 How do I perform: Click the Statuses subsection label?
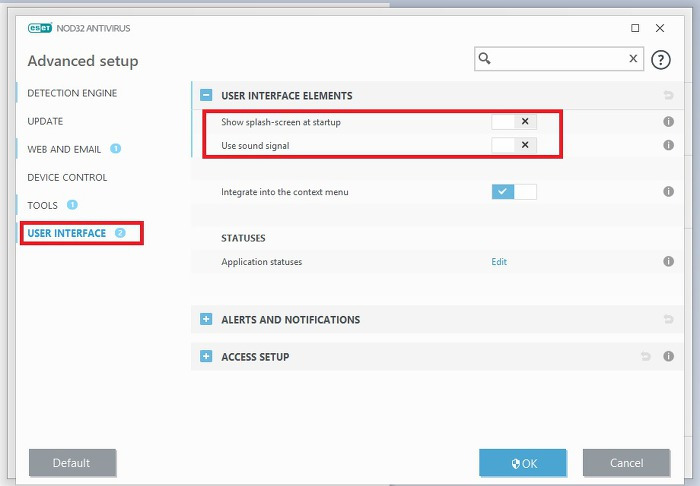pos(243,238)
